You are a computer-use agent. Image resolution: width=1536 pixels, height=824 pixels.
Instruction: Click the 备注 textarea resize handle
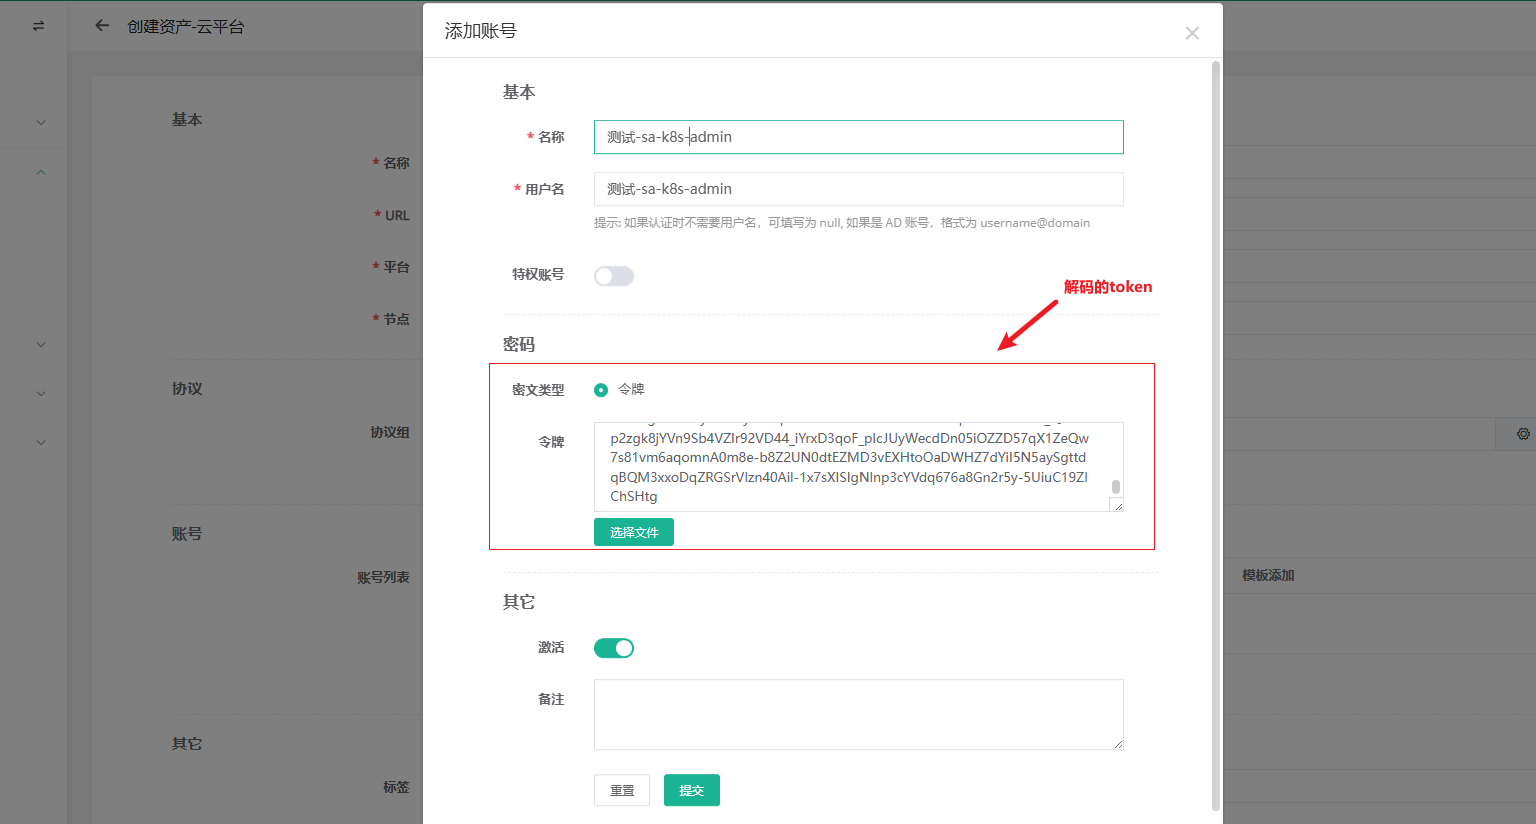click(1118, 744)
